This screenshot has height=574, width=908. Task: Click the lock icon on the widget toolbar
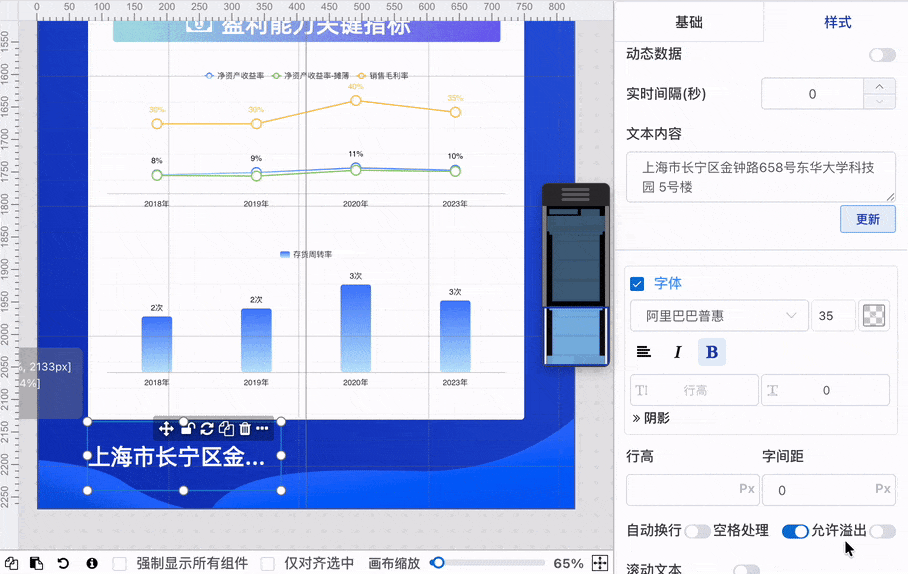[x=187, y=429]
